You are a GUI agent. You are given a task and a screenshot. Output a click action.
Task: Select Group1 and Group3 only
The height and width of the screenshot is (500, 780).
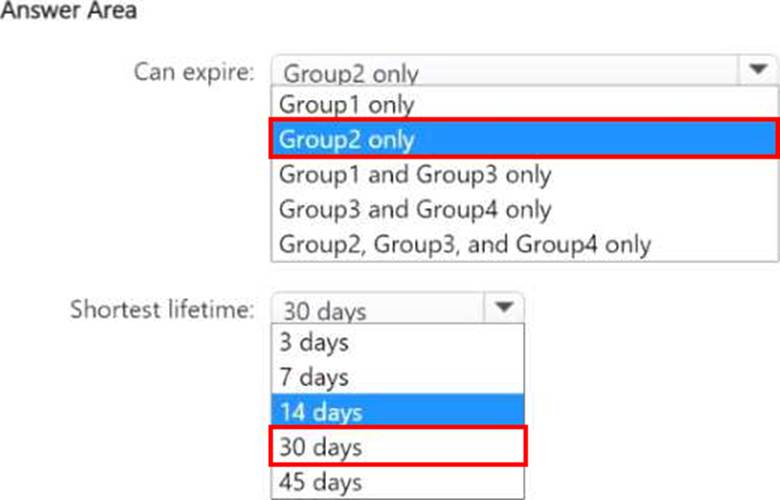524,174
